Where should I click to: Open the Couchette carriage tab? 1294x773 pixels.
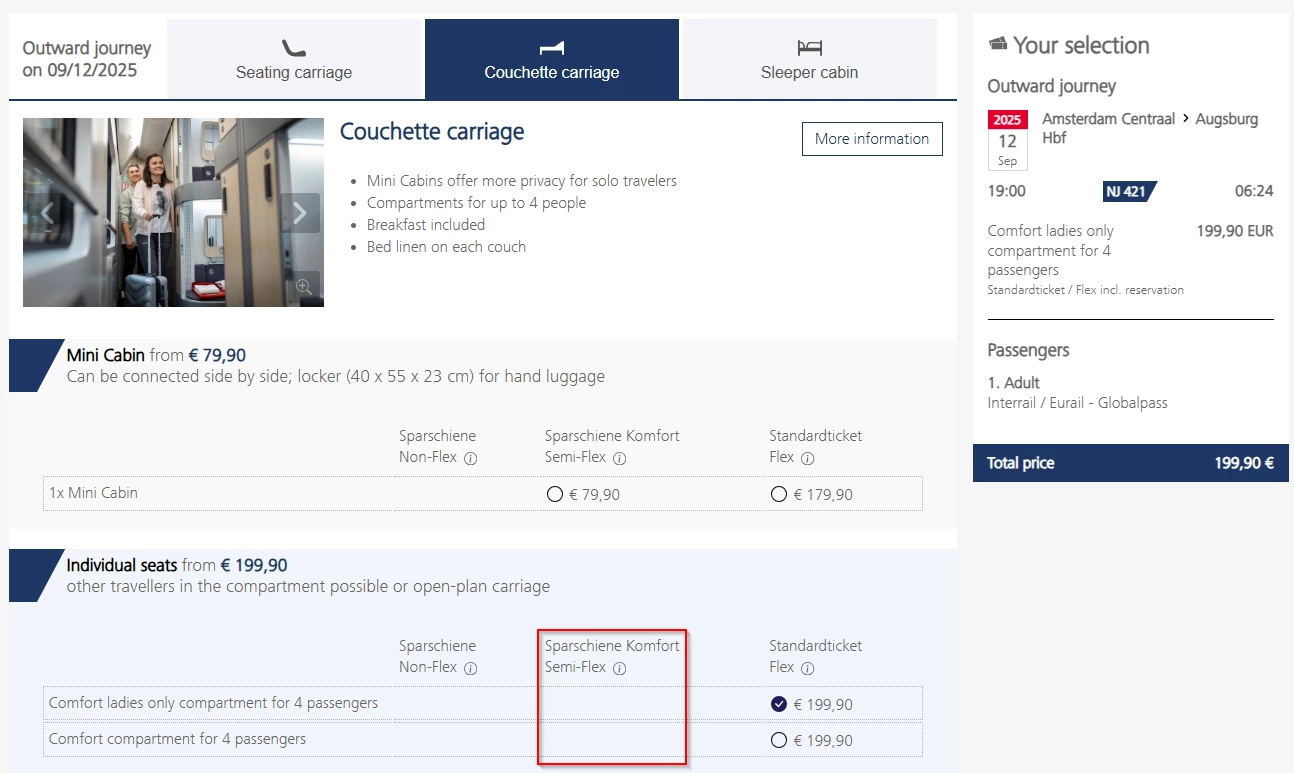(x=551, y=59)
